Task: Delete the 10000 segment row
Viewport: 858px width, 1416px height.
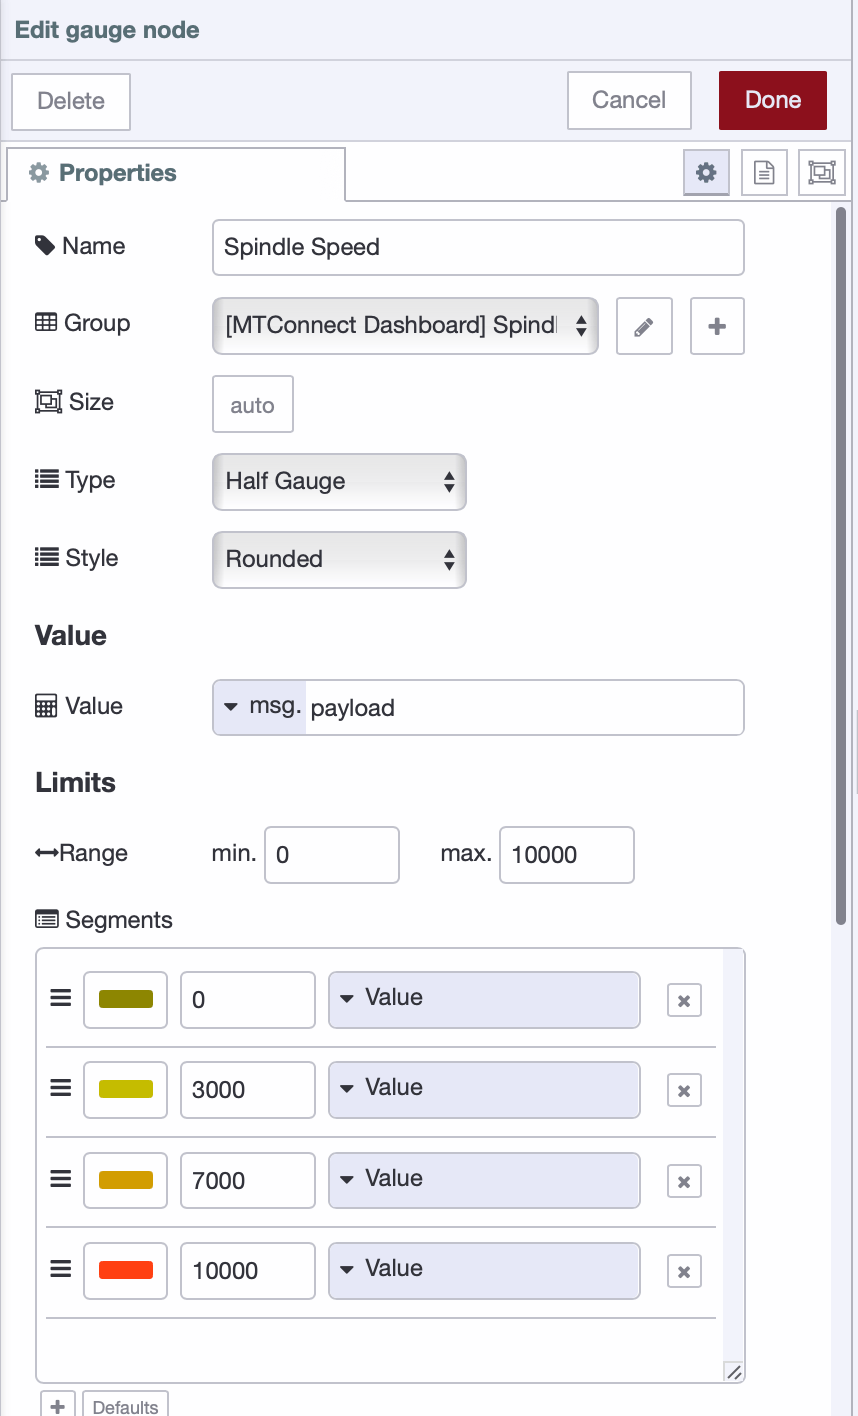Action: pos(684,1271)
